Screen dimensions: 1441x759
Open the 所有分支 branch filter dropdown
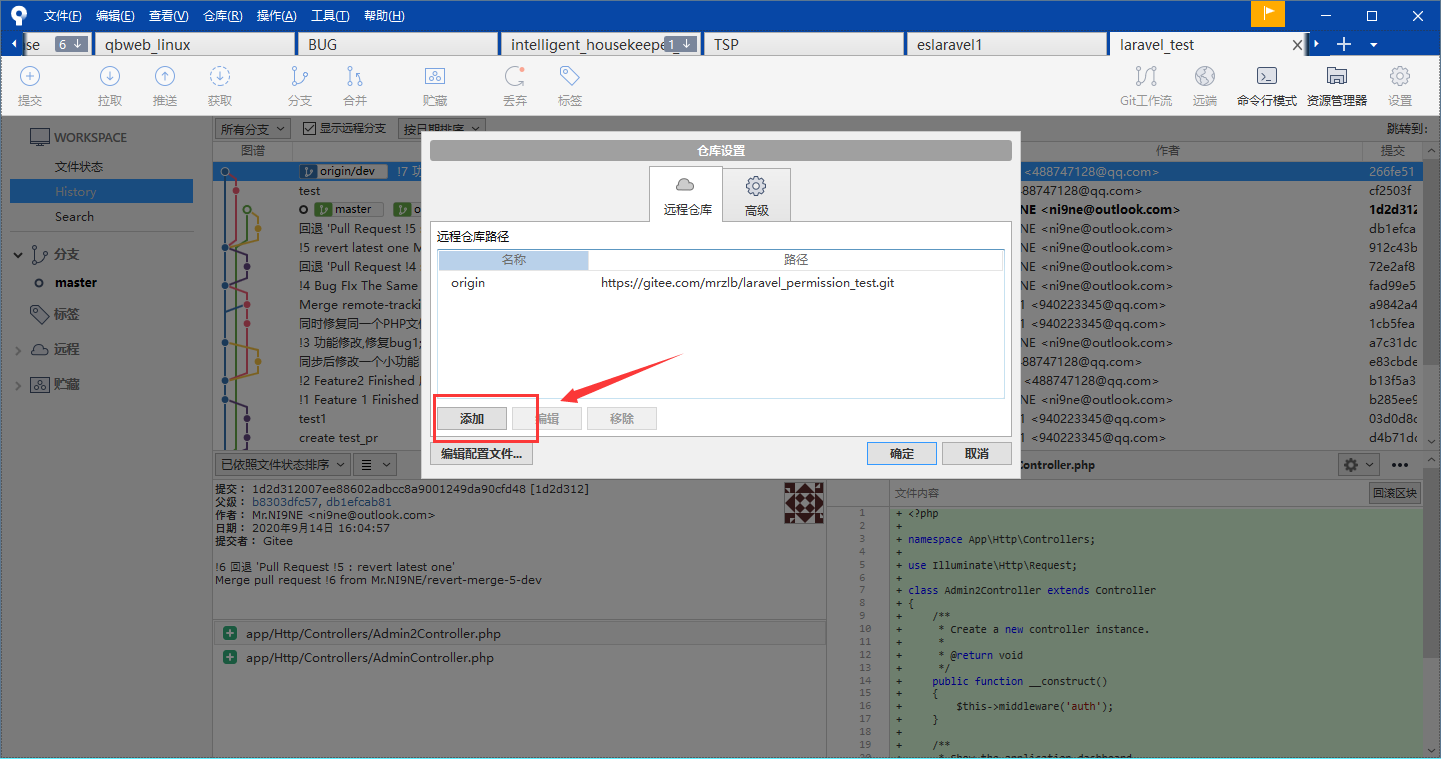click(x=253, y=129)
